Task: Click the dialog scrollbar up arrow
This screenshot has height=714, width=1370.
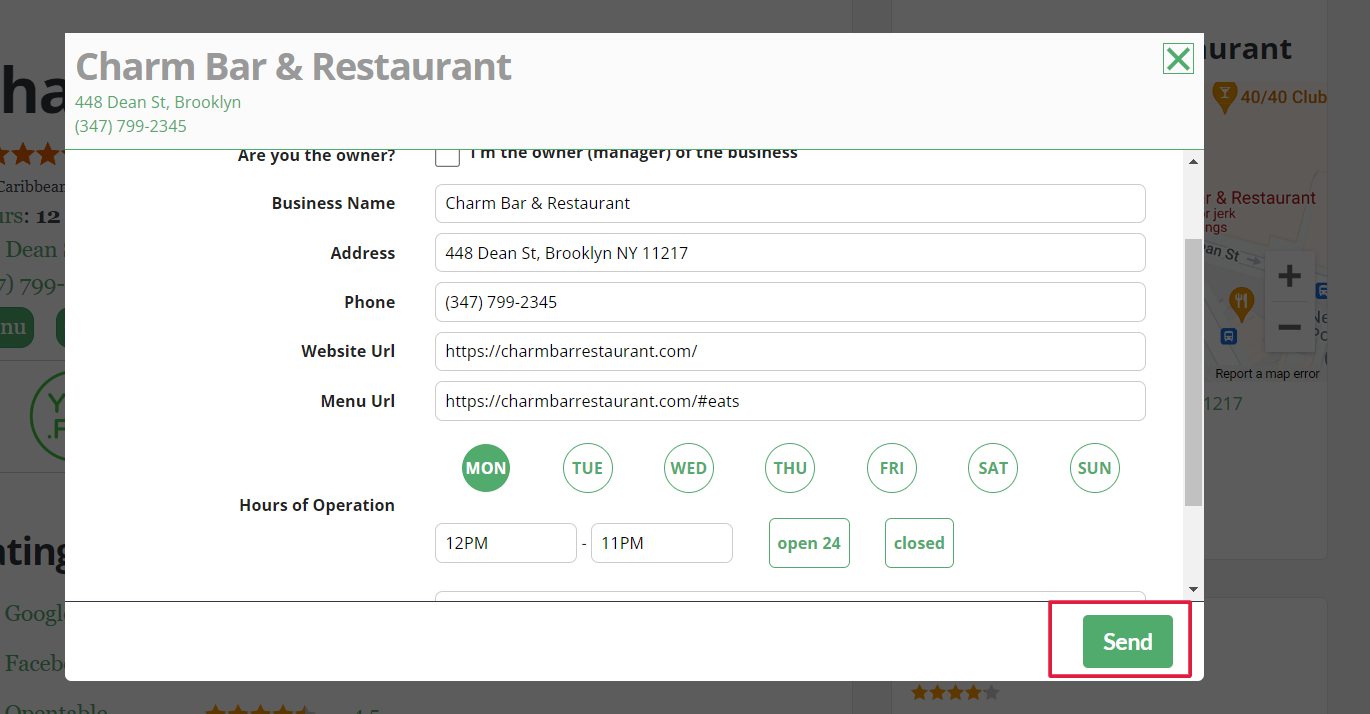Action: point(1194,161)
